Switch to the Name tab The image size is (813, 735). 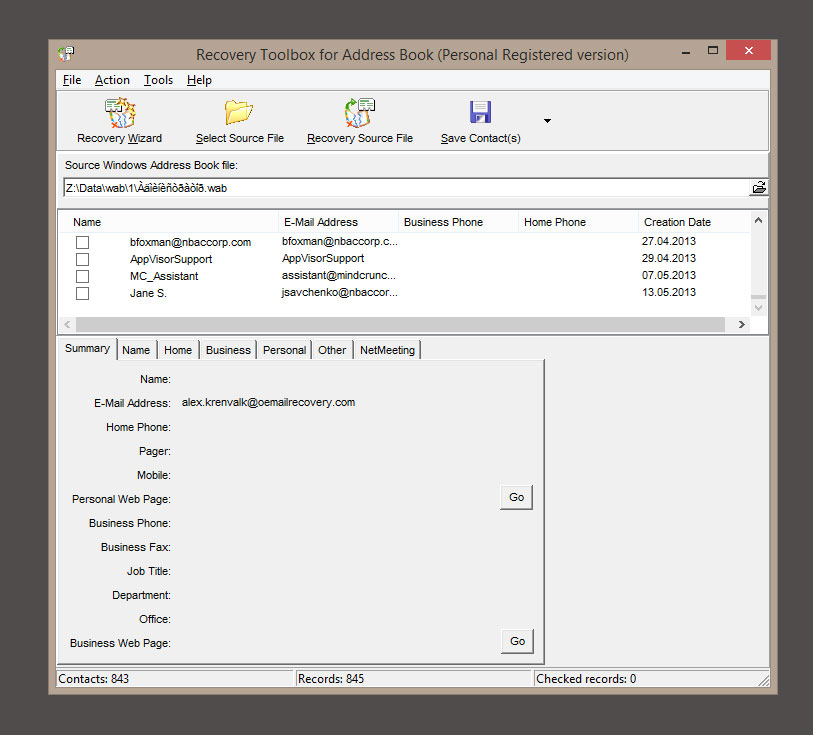[136, 350]
